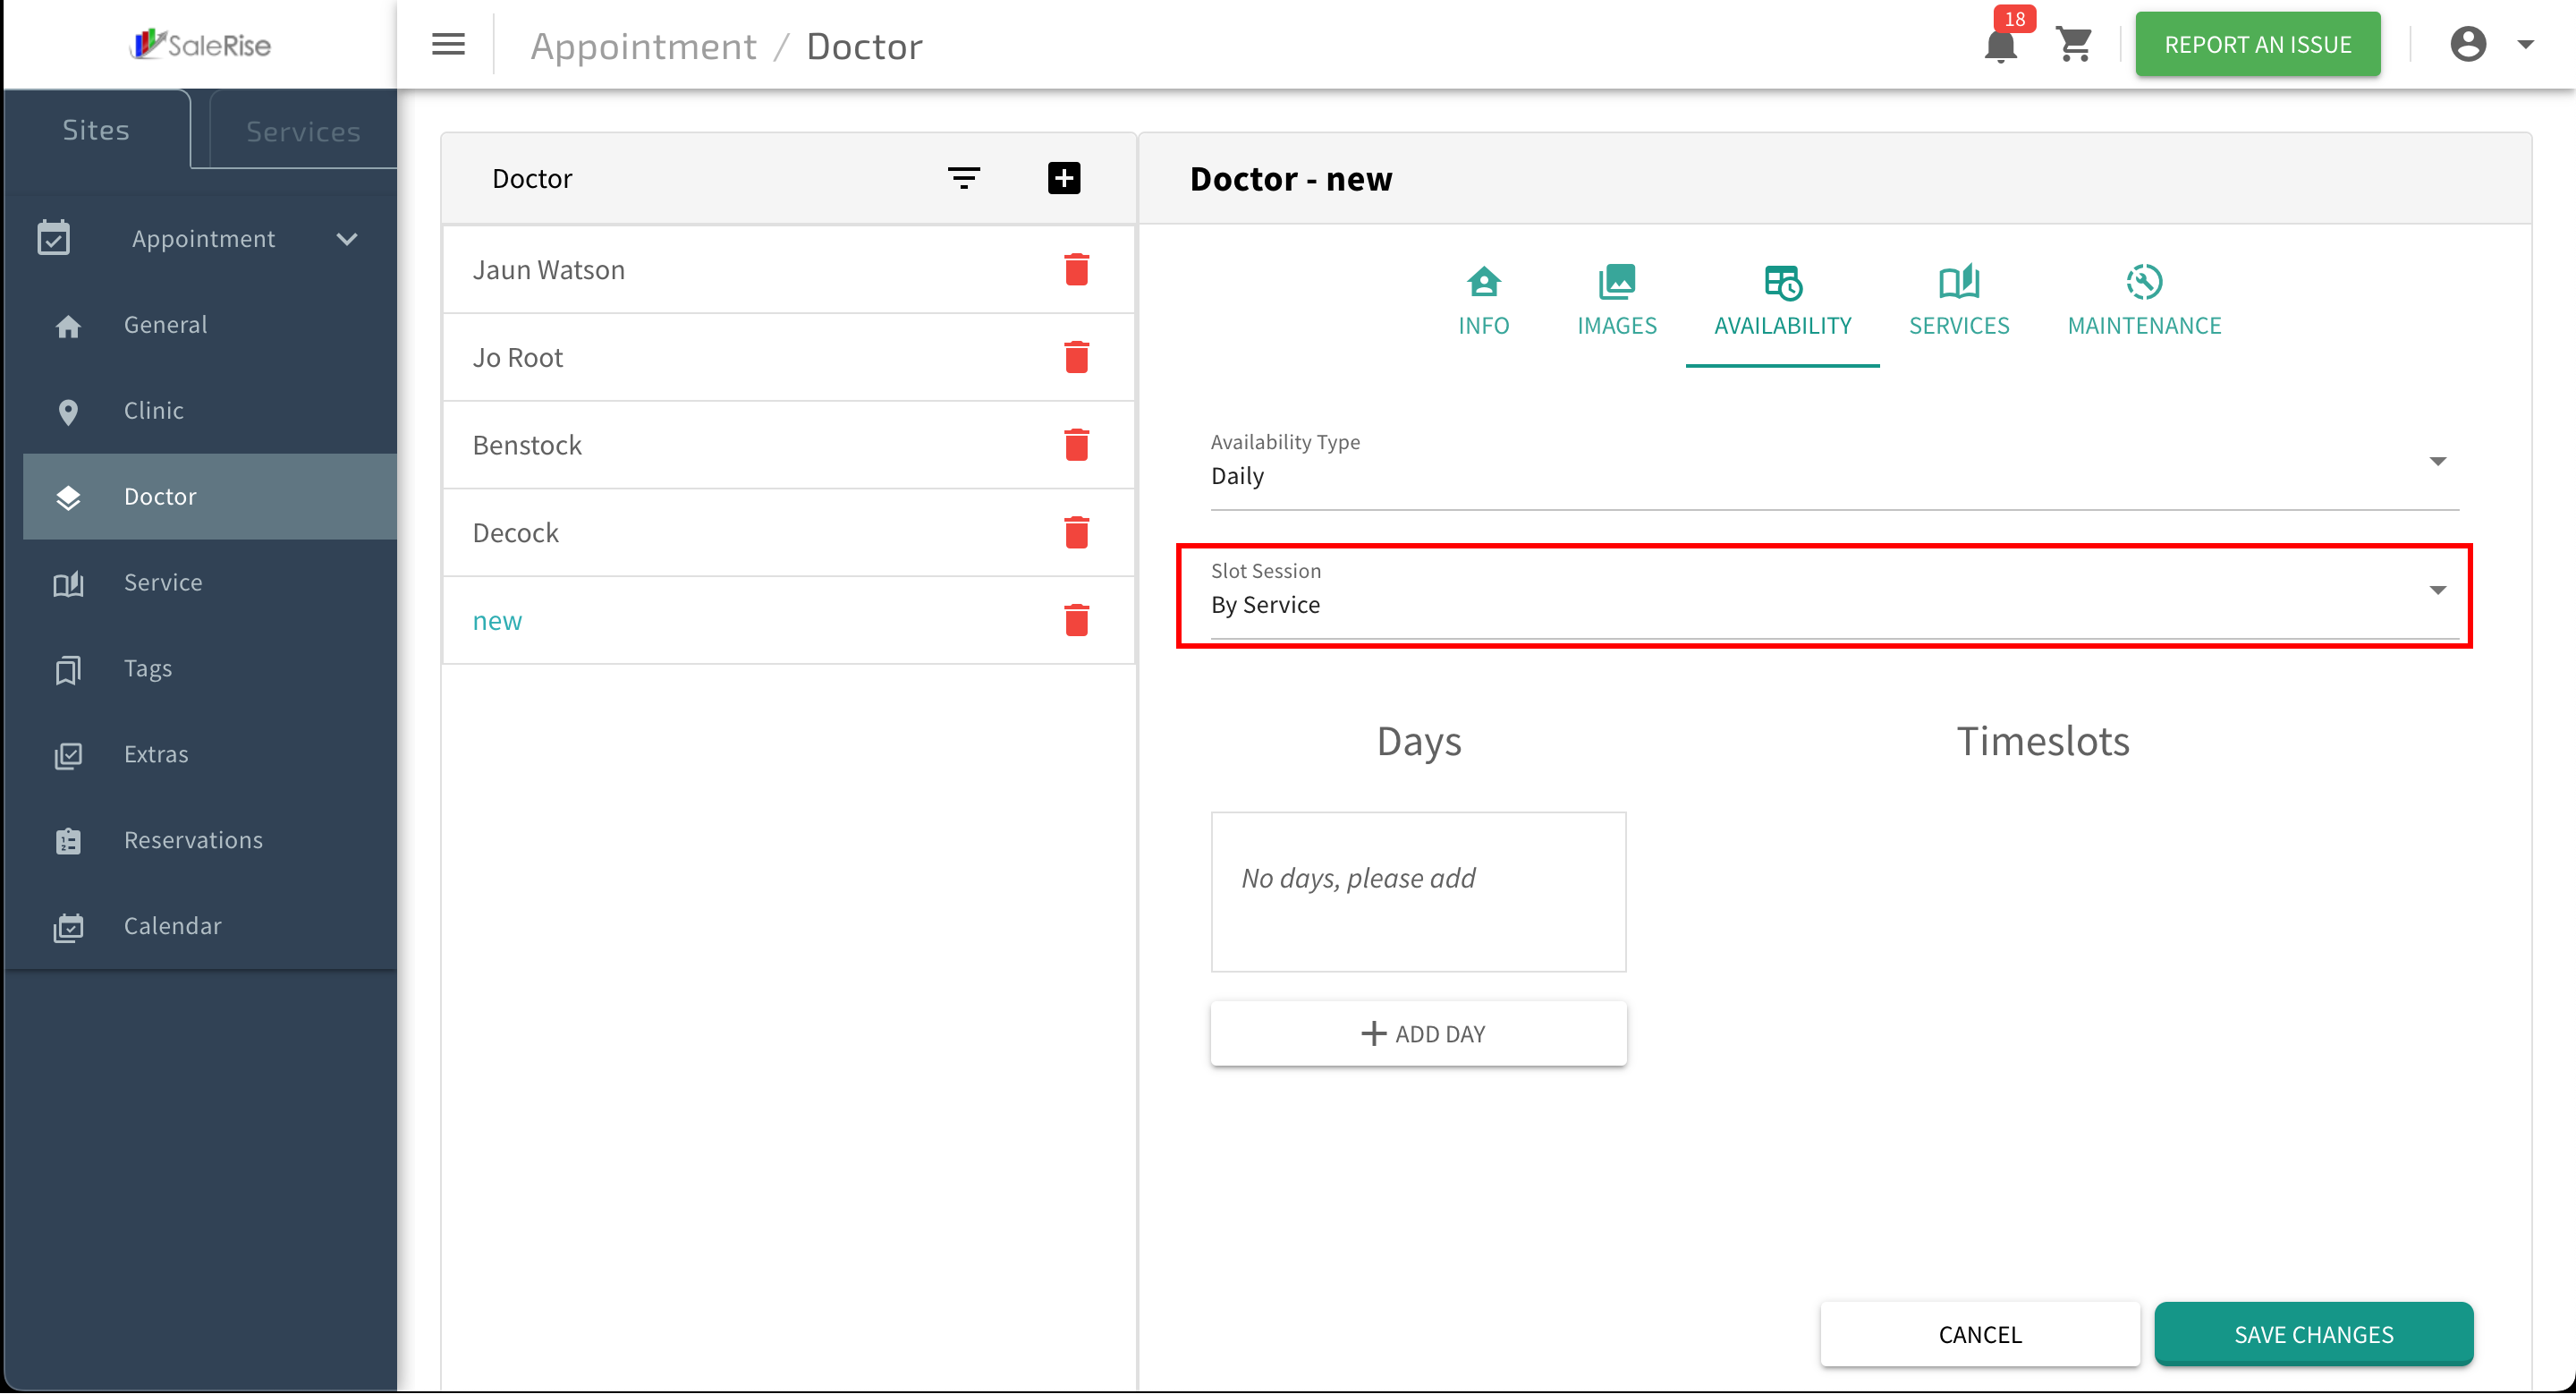The height and width of the screenshot is (1394, 2576).
Task: Click the add doctor plus icon
Action: coord(1064,178)
